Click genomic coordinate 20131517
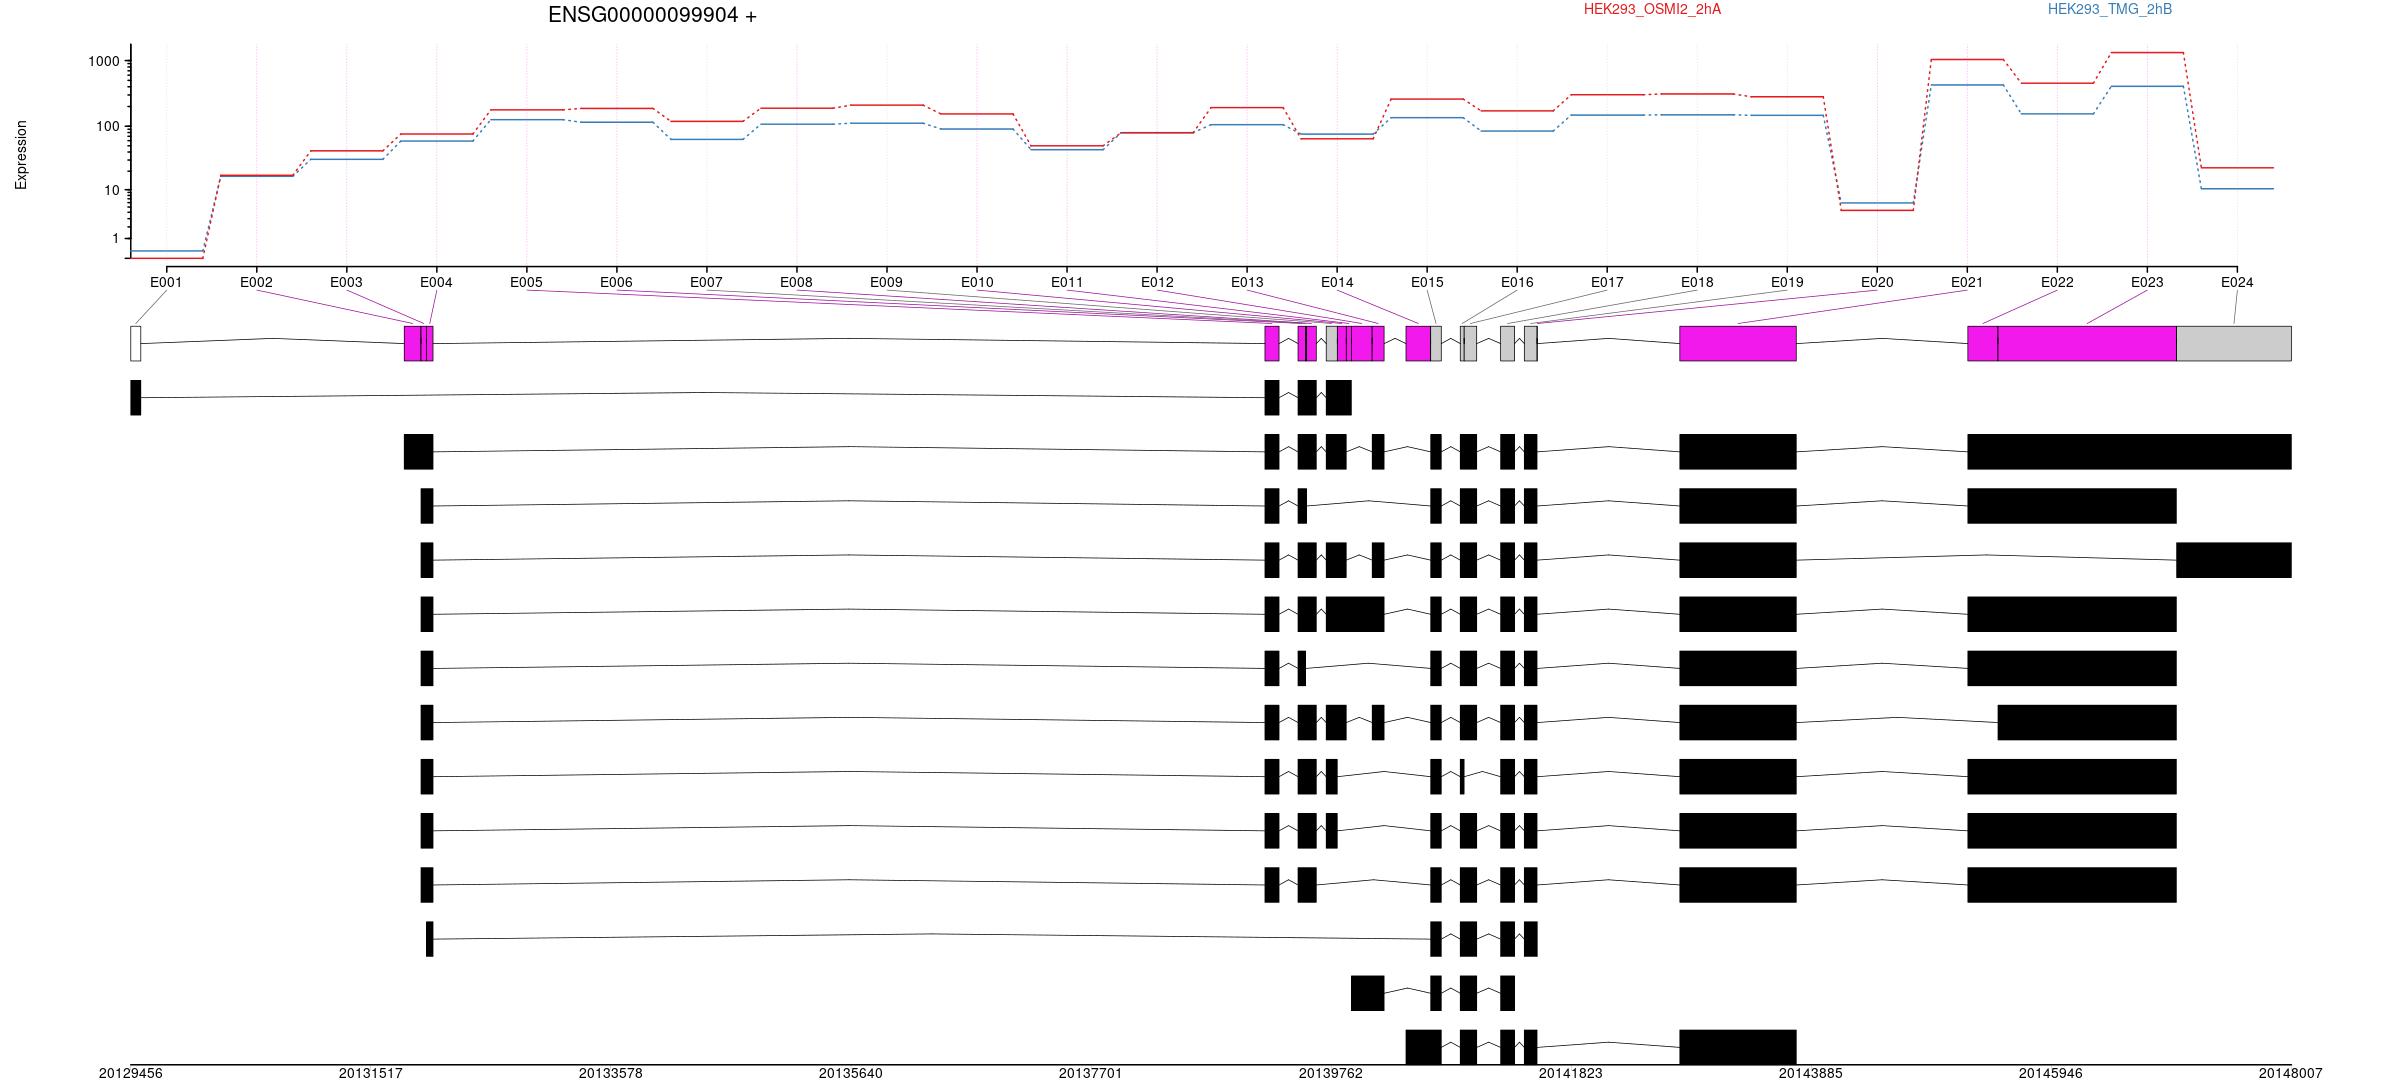Screen dimensions: 2400x1090 [371, 1073]
